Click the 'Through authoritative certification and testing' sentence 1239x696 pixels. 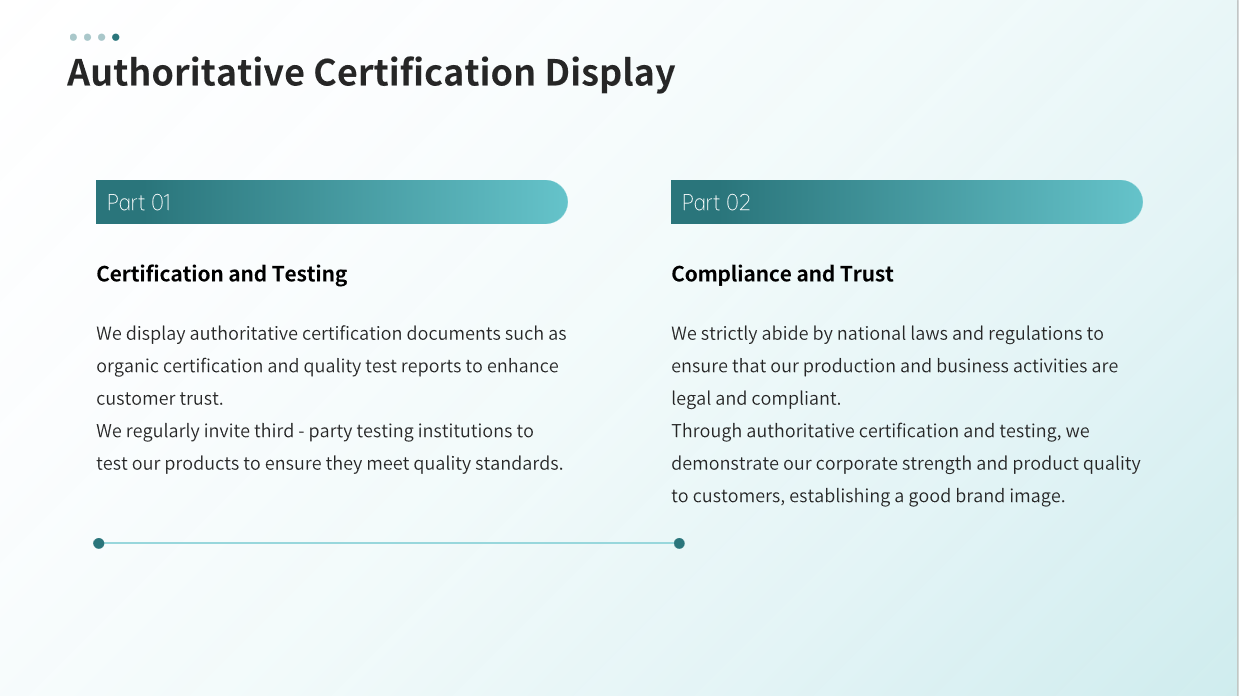click(x=880, y=431)
